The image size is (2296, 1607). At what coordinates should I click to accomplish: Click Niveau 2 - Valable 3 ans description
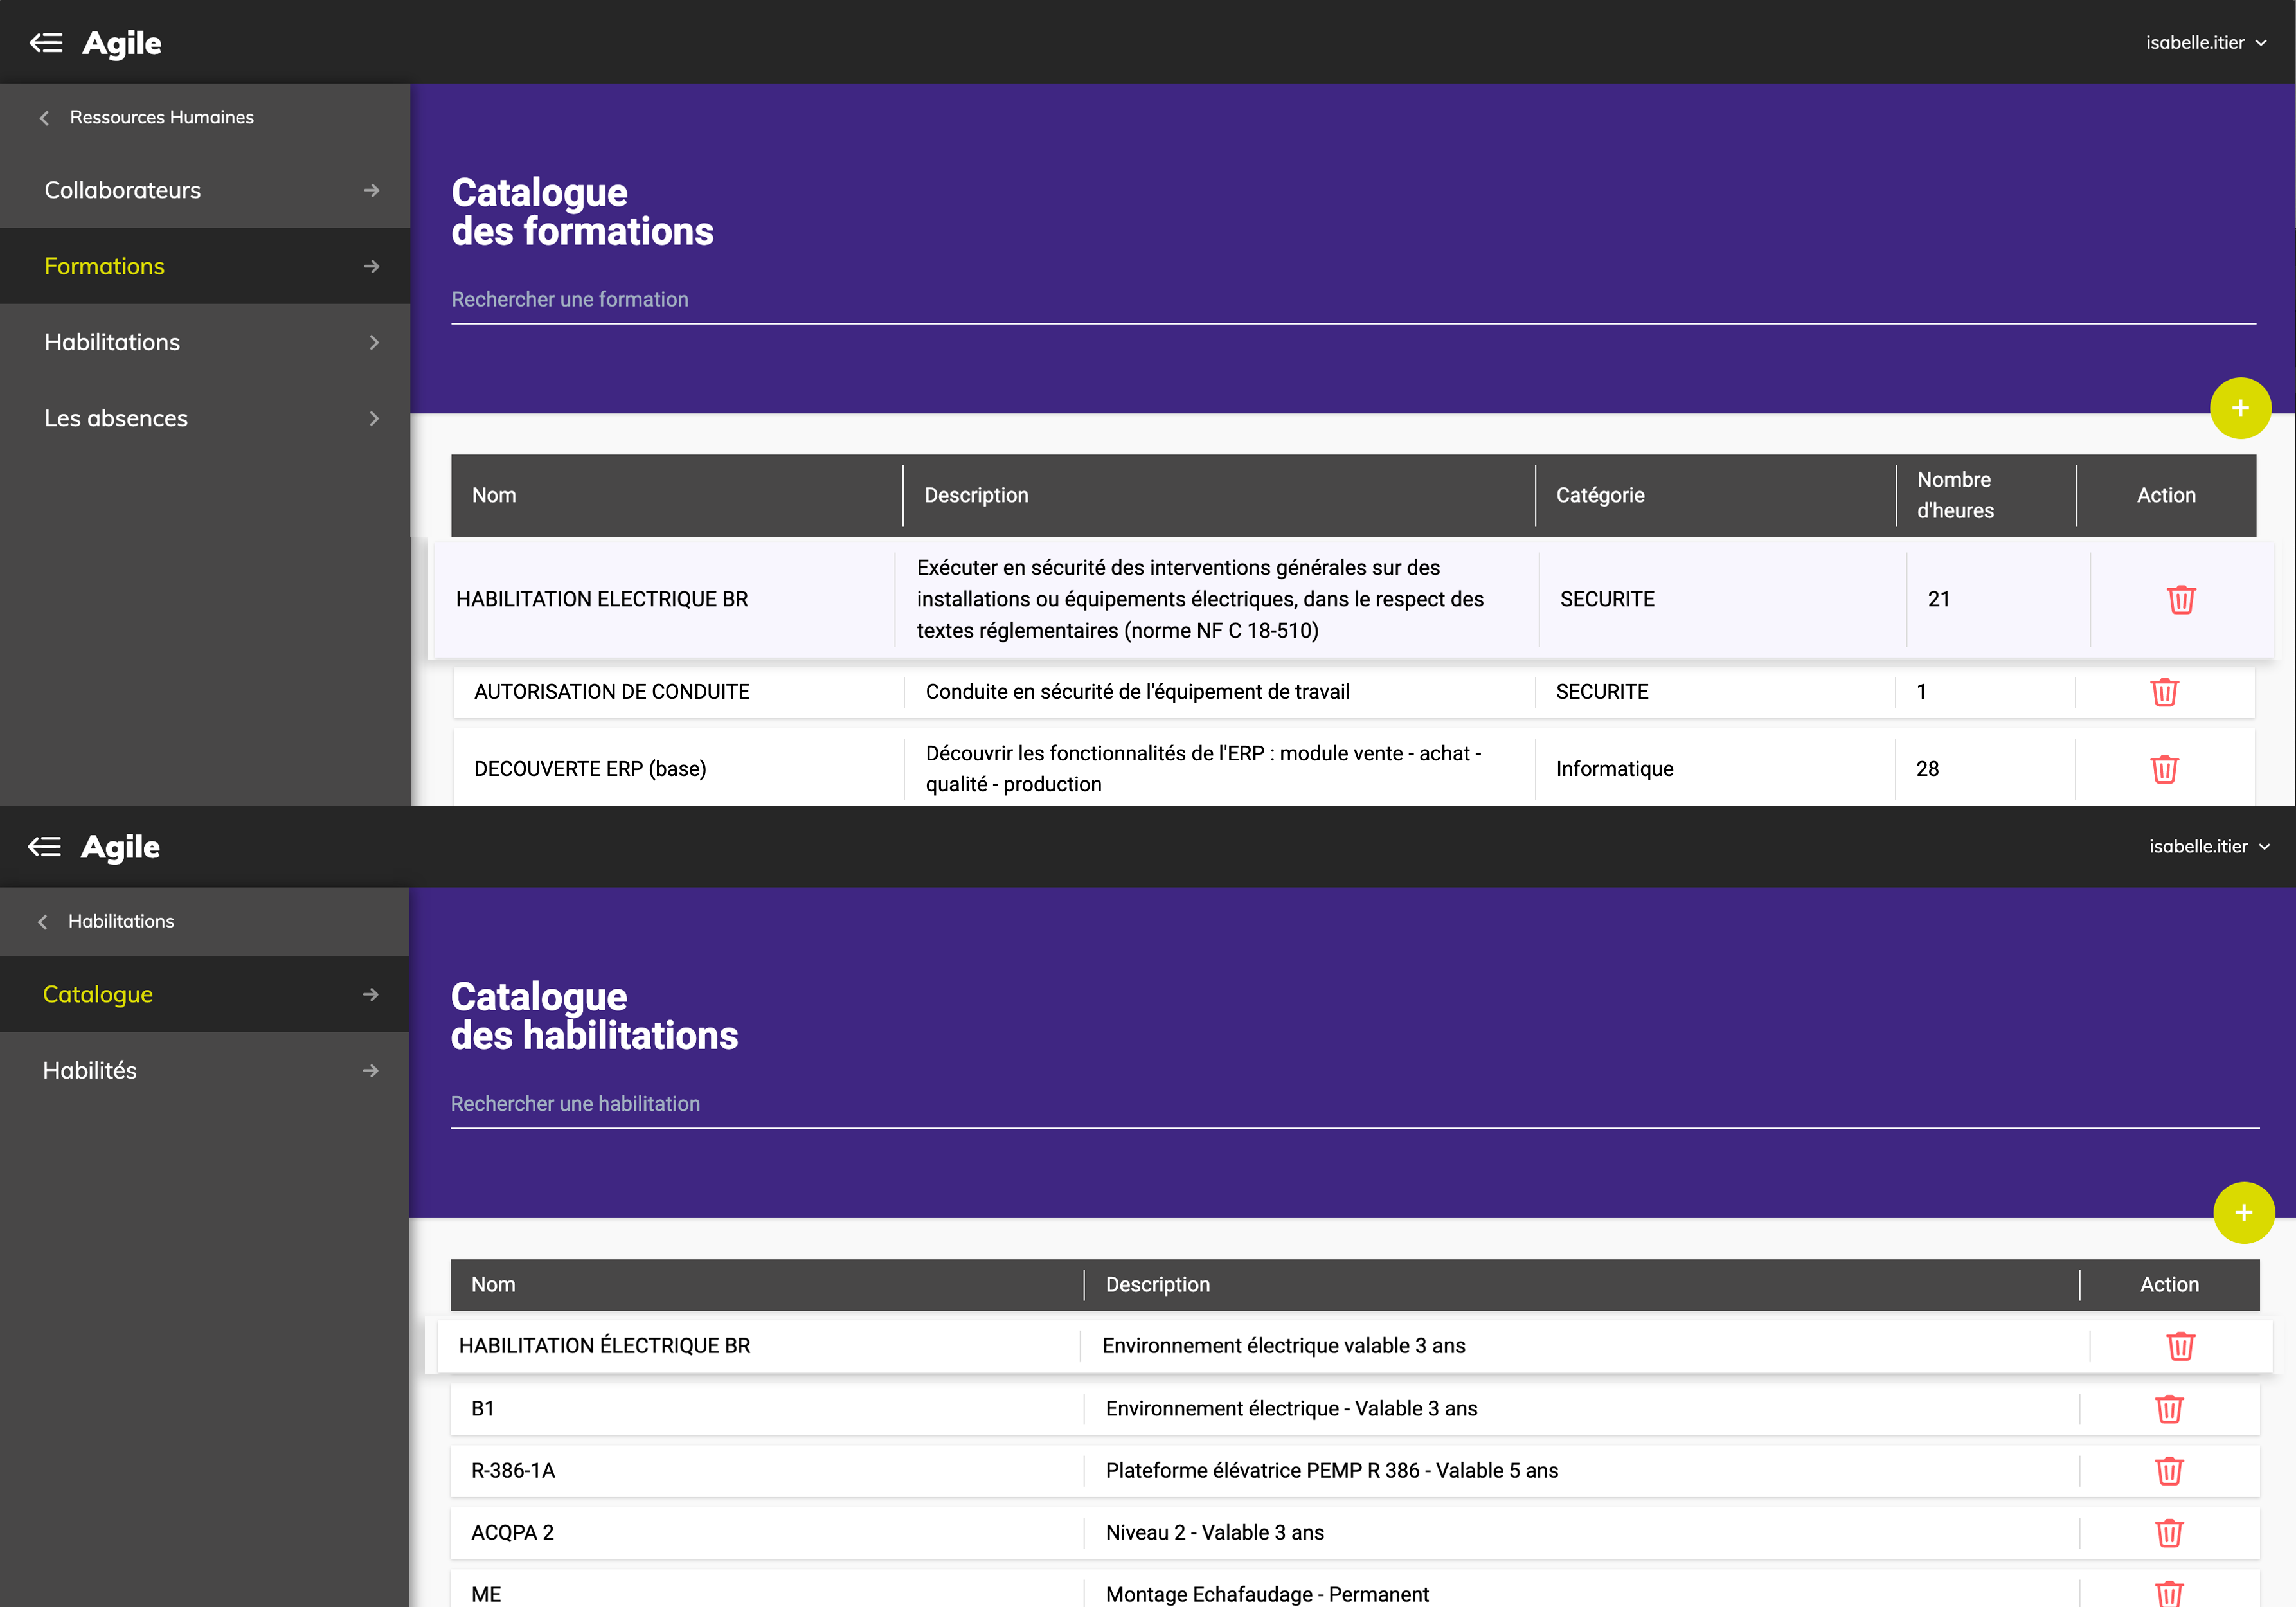coord(1214,1533)
